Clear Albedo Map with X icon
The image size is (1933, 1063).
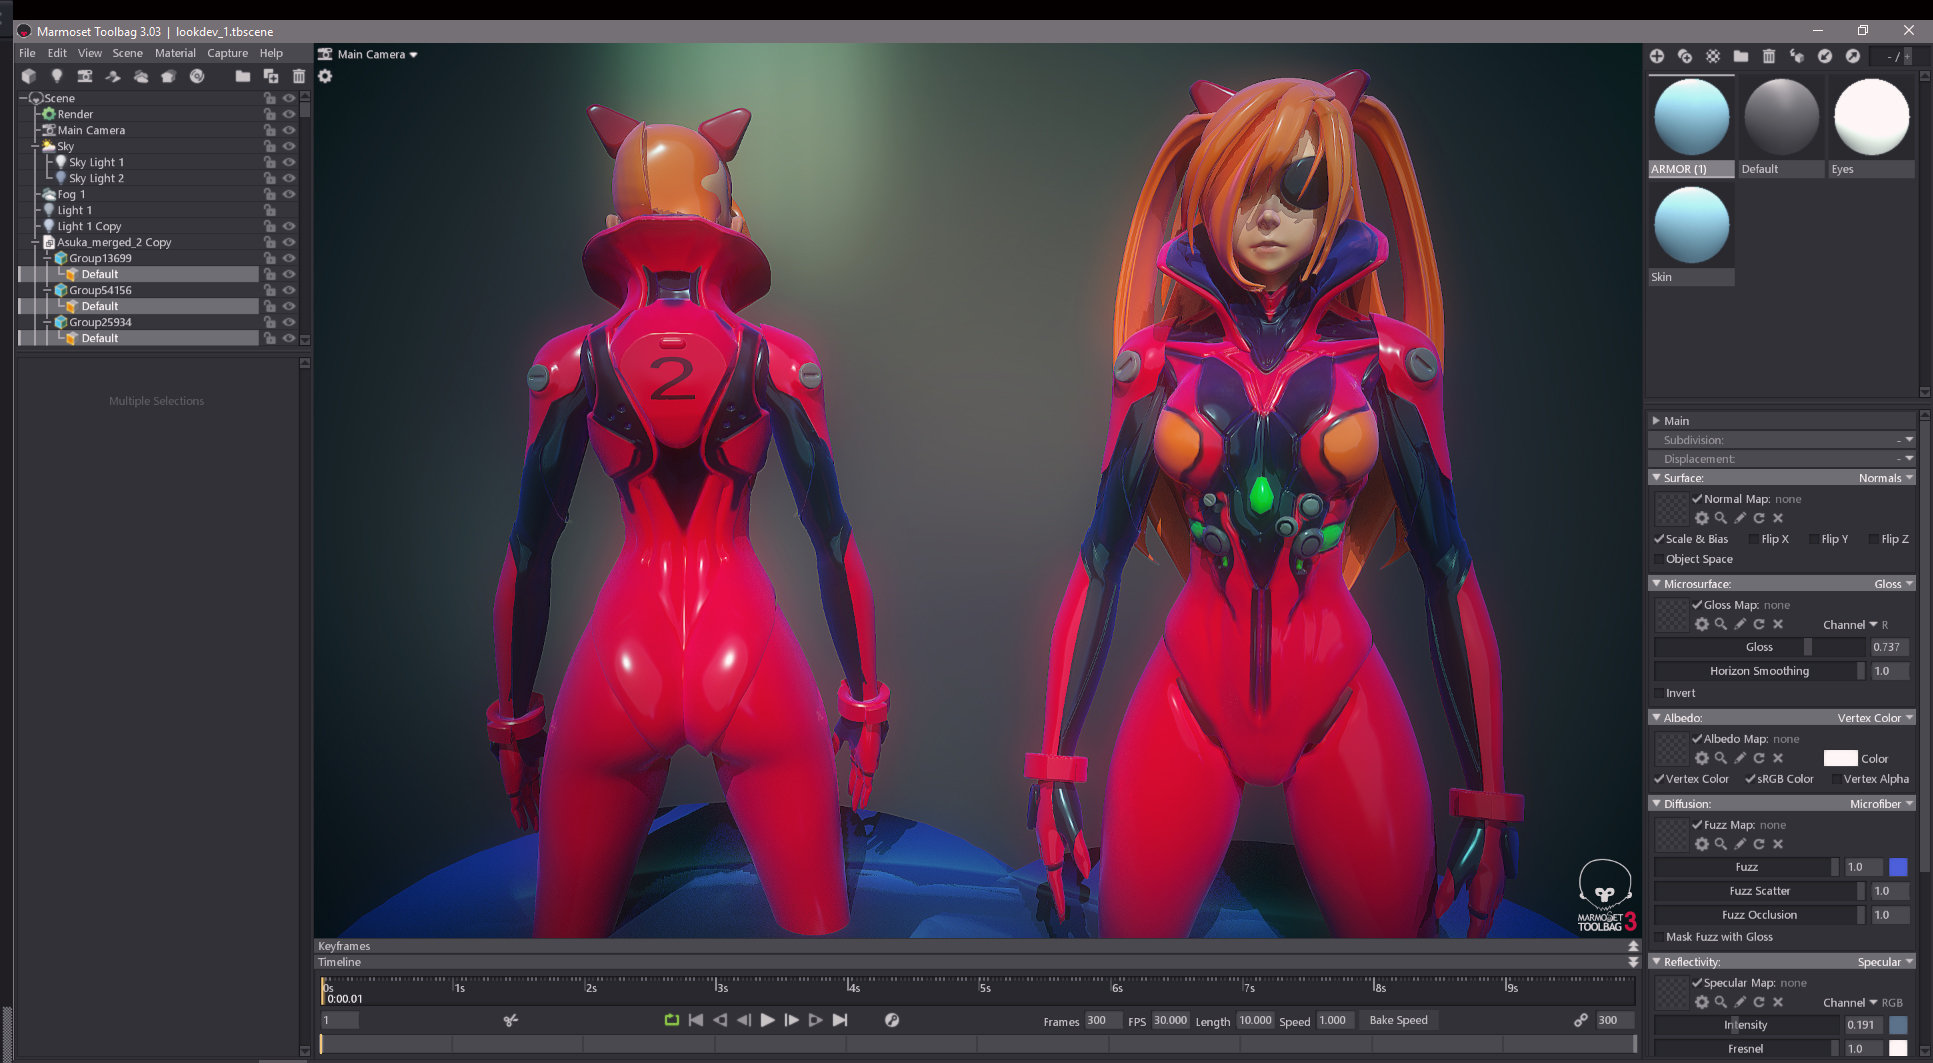1778,758
